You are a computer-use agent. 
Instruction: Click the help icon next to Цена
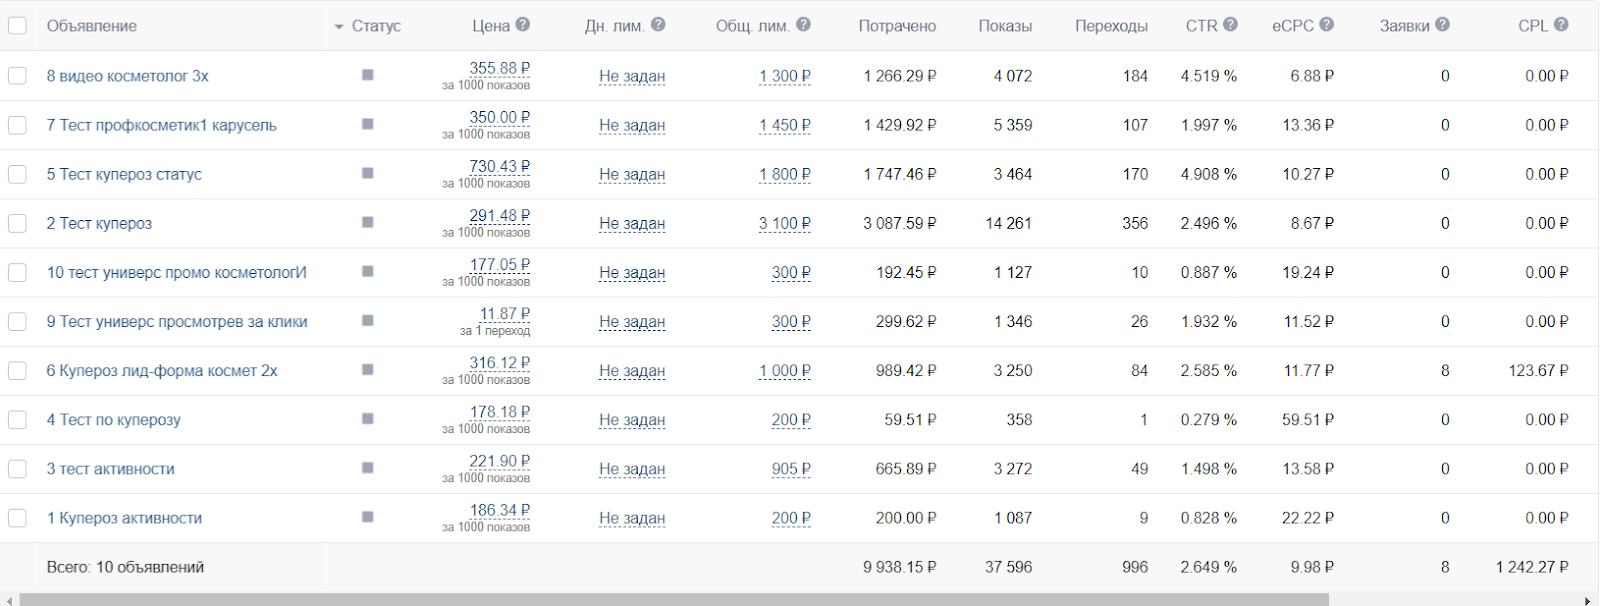(x=523, y=25)
